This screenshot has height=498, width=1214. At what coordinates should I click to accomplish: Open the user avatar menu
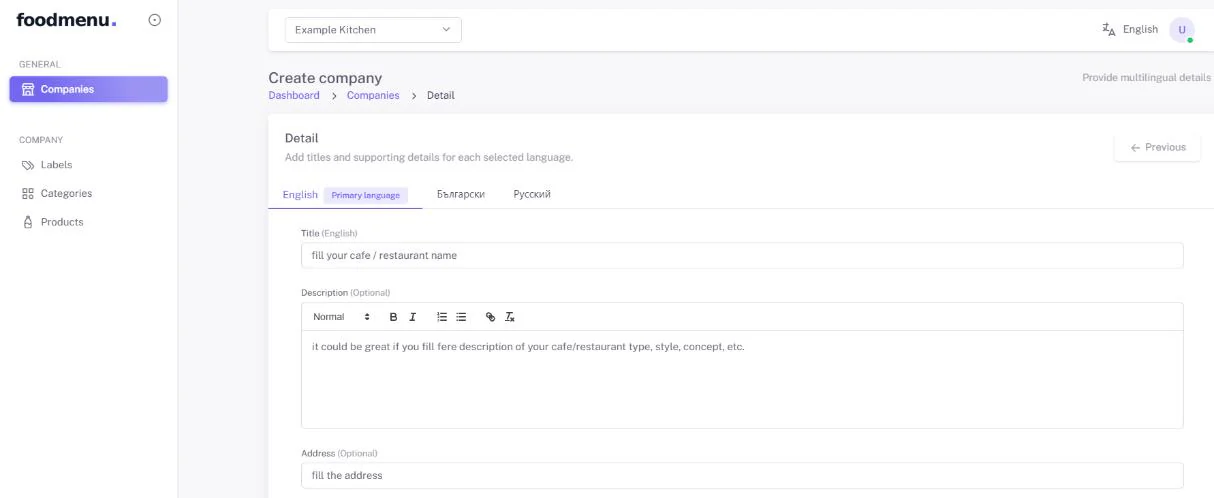(1182, 30)
